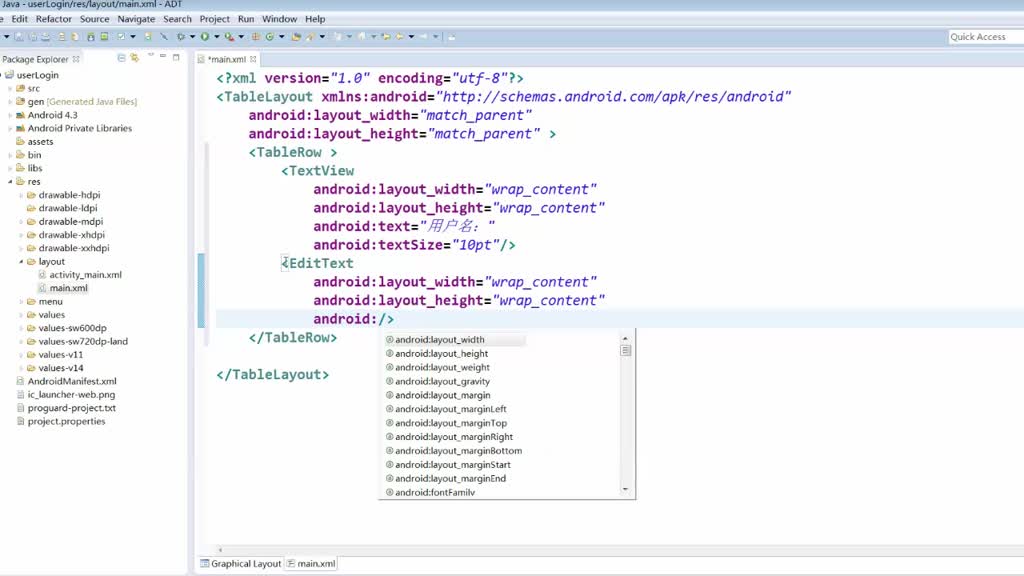The image size is (1024, 576).
Task: Choose android:fontFamily from autocomplete list
Action: [435, 492]
